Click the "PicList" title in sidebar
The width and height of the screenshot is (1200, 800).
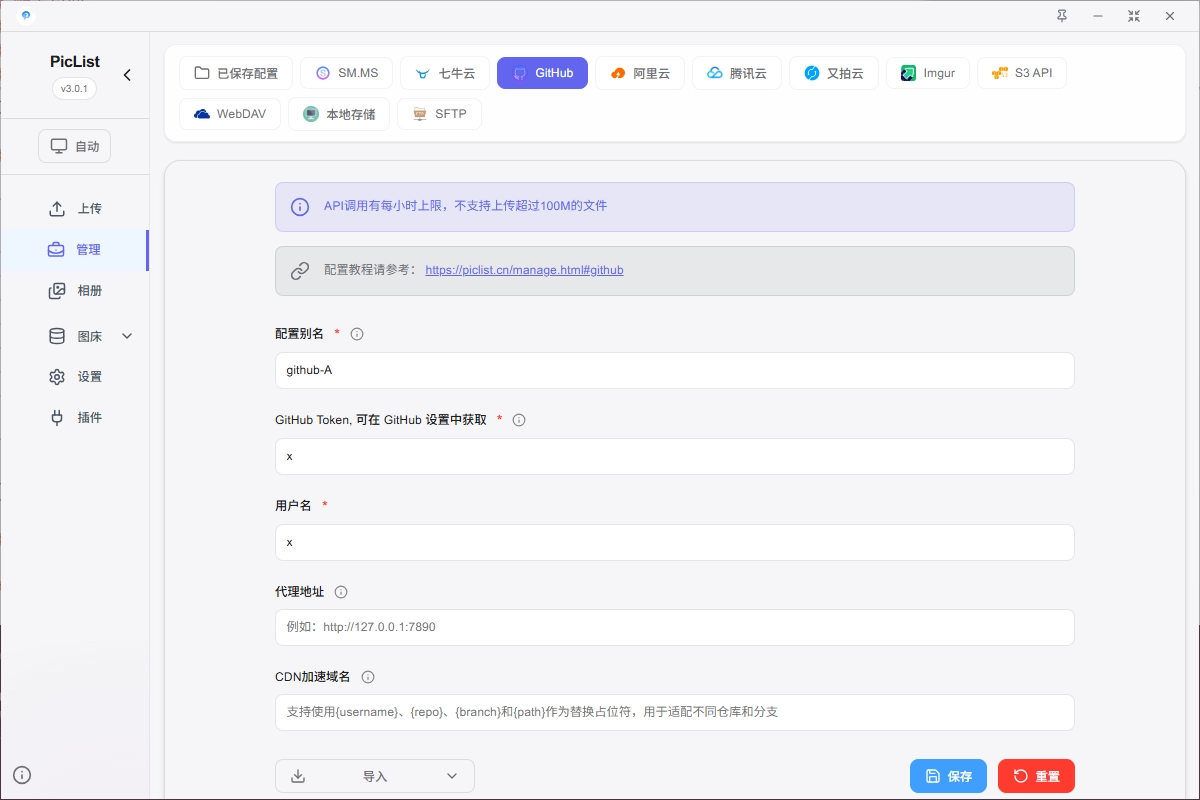tap(75, 62)
